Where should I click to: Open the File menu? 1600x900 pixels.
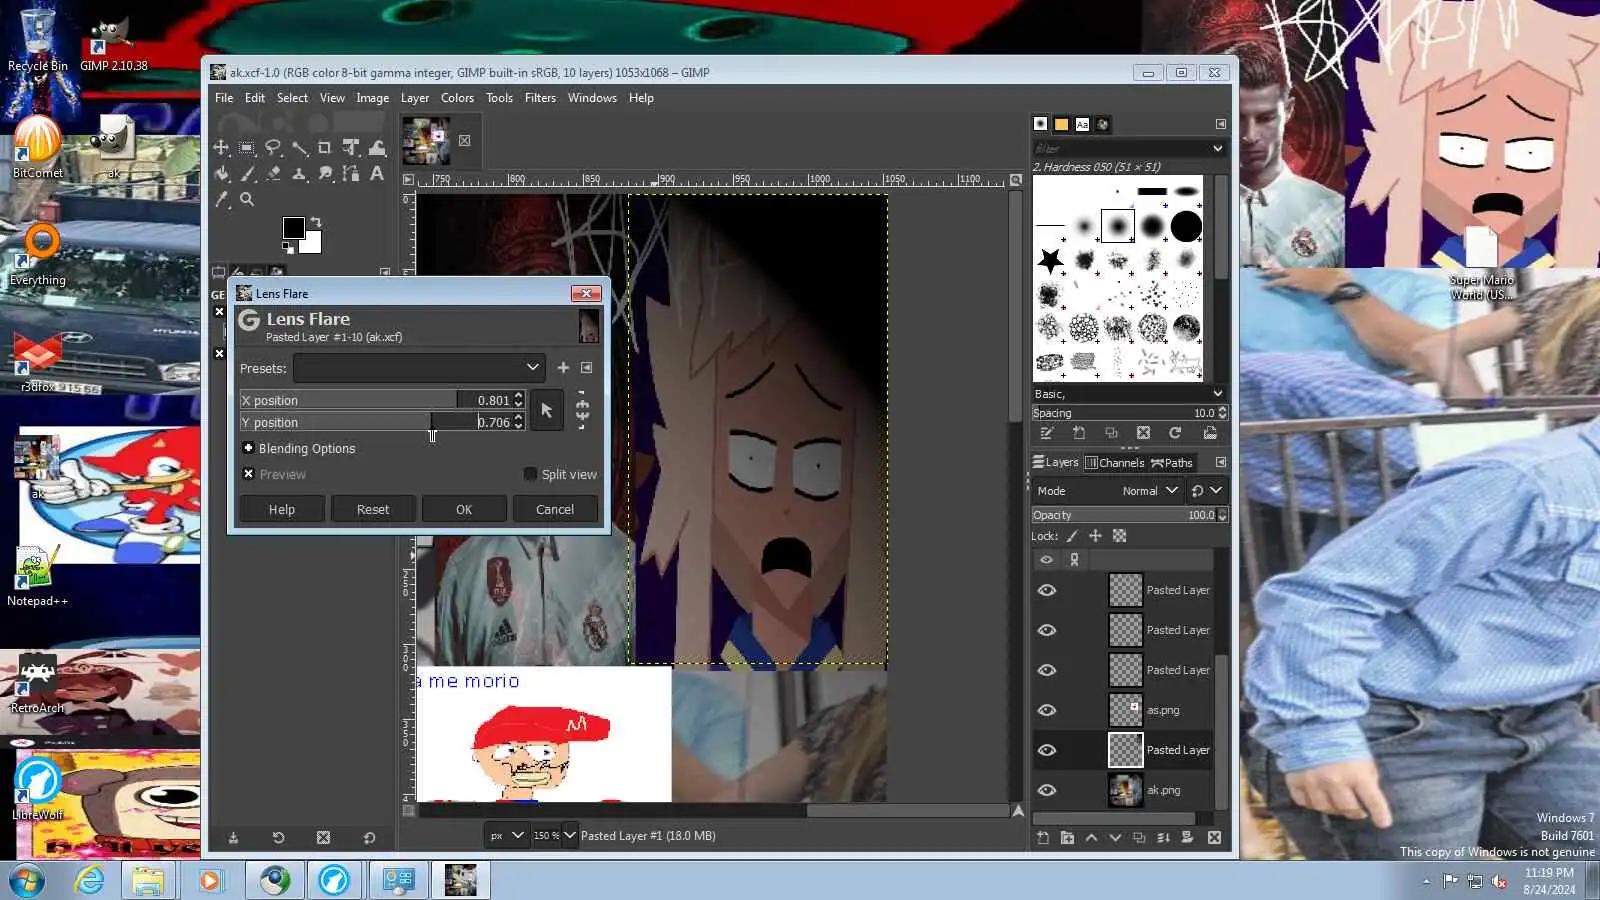pos(224,98)
